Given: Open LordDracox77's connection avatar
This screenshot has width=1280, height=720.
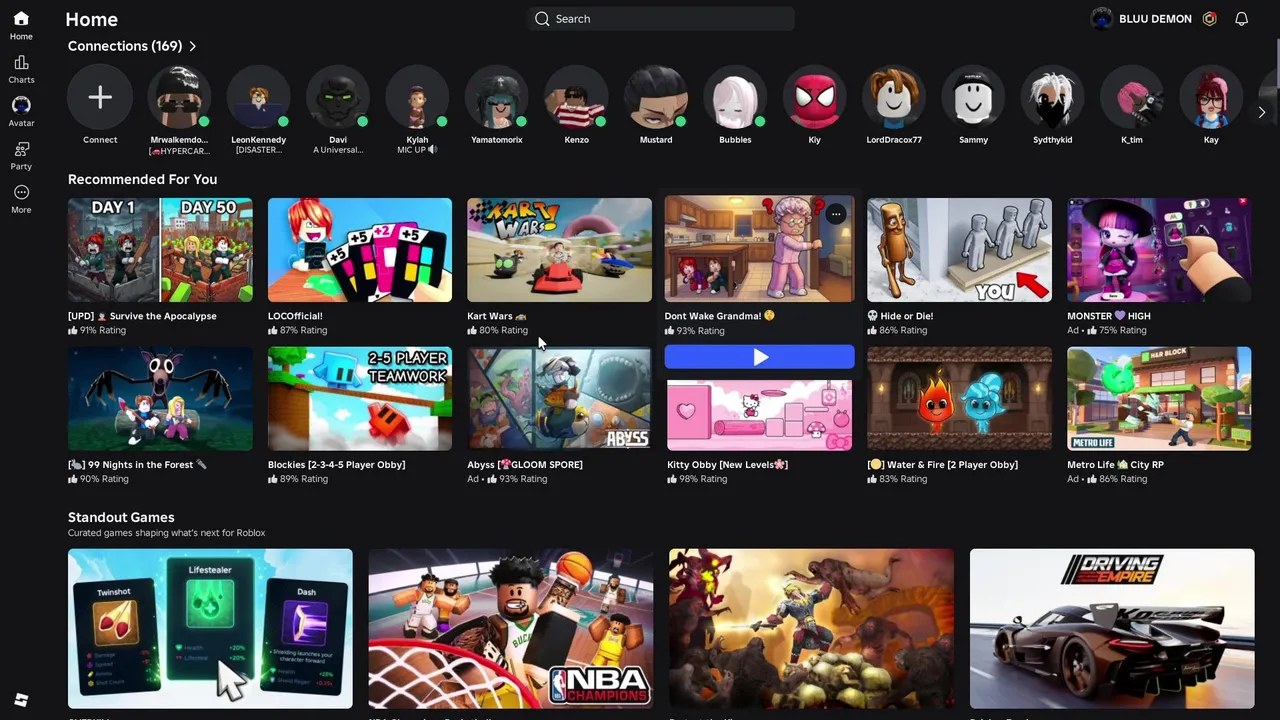Looking at the screenshot, I should tap(894, 97).
